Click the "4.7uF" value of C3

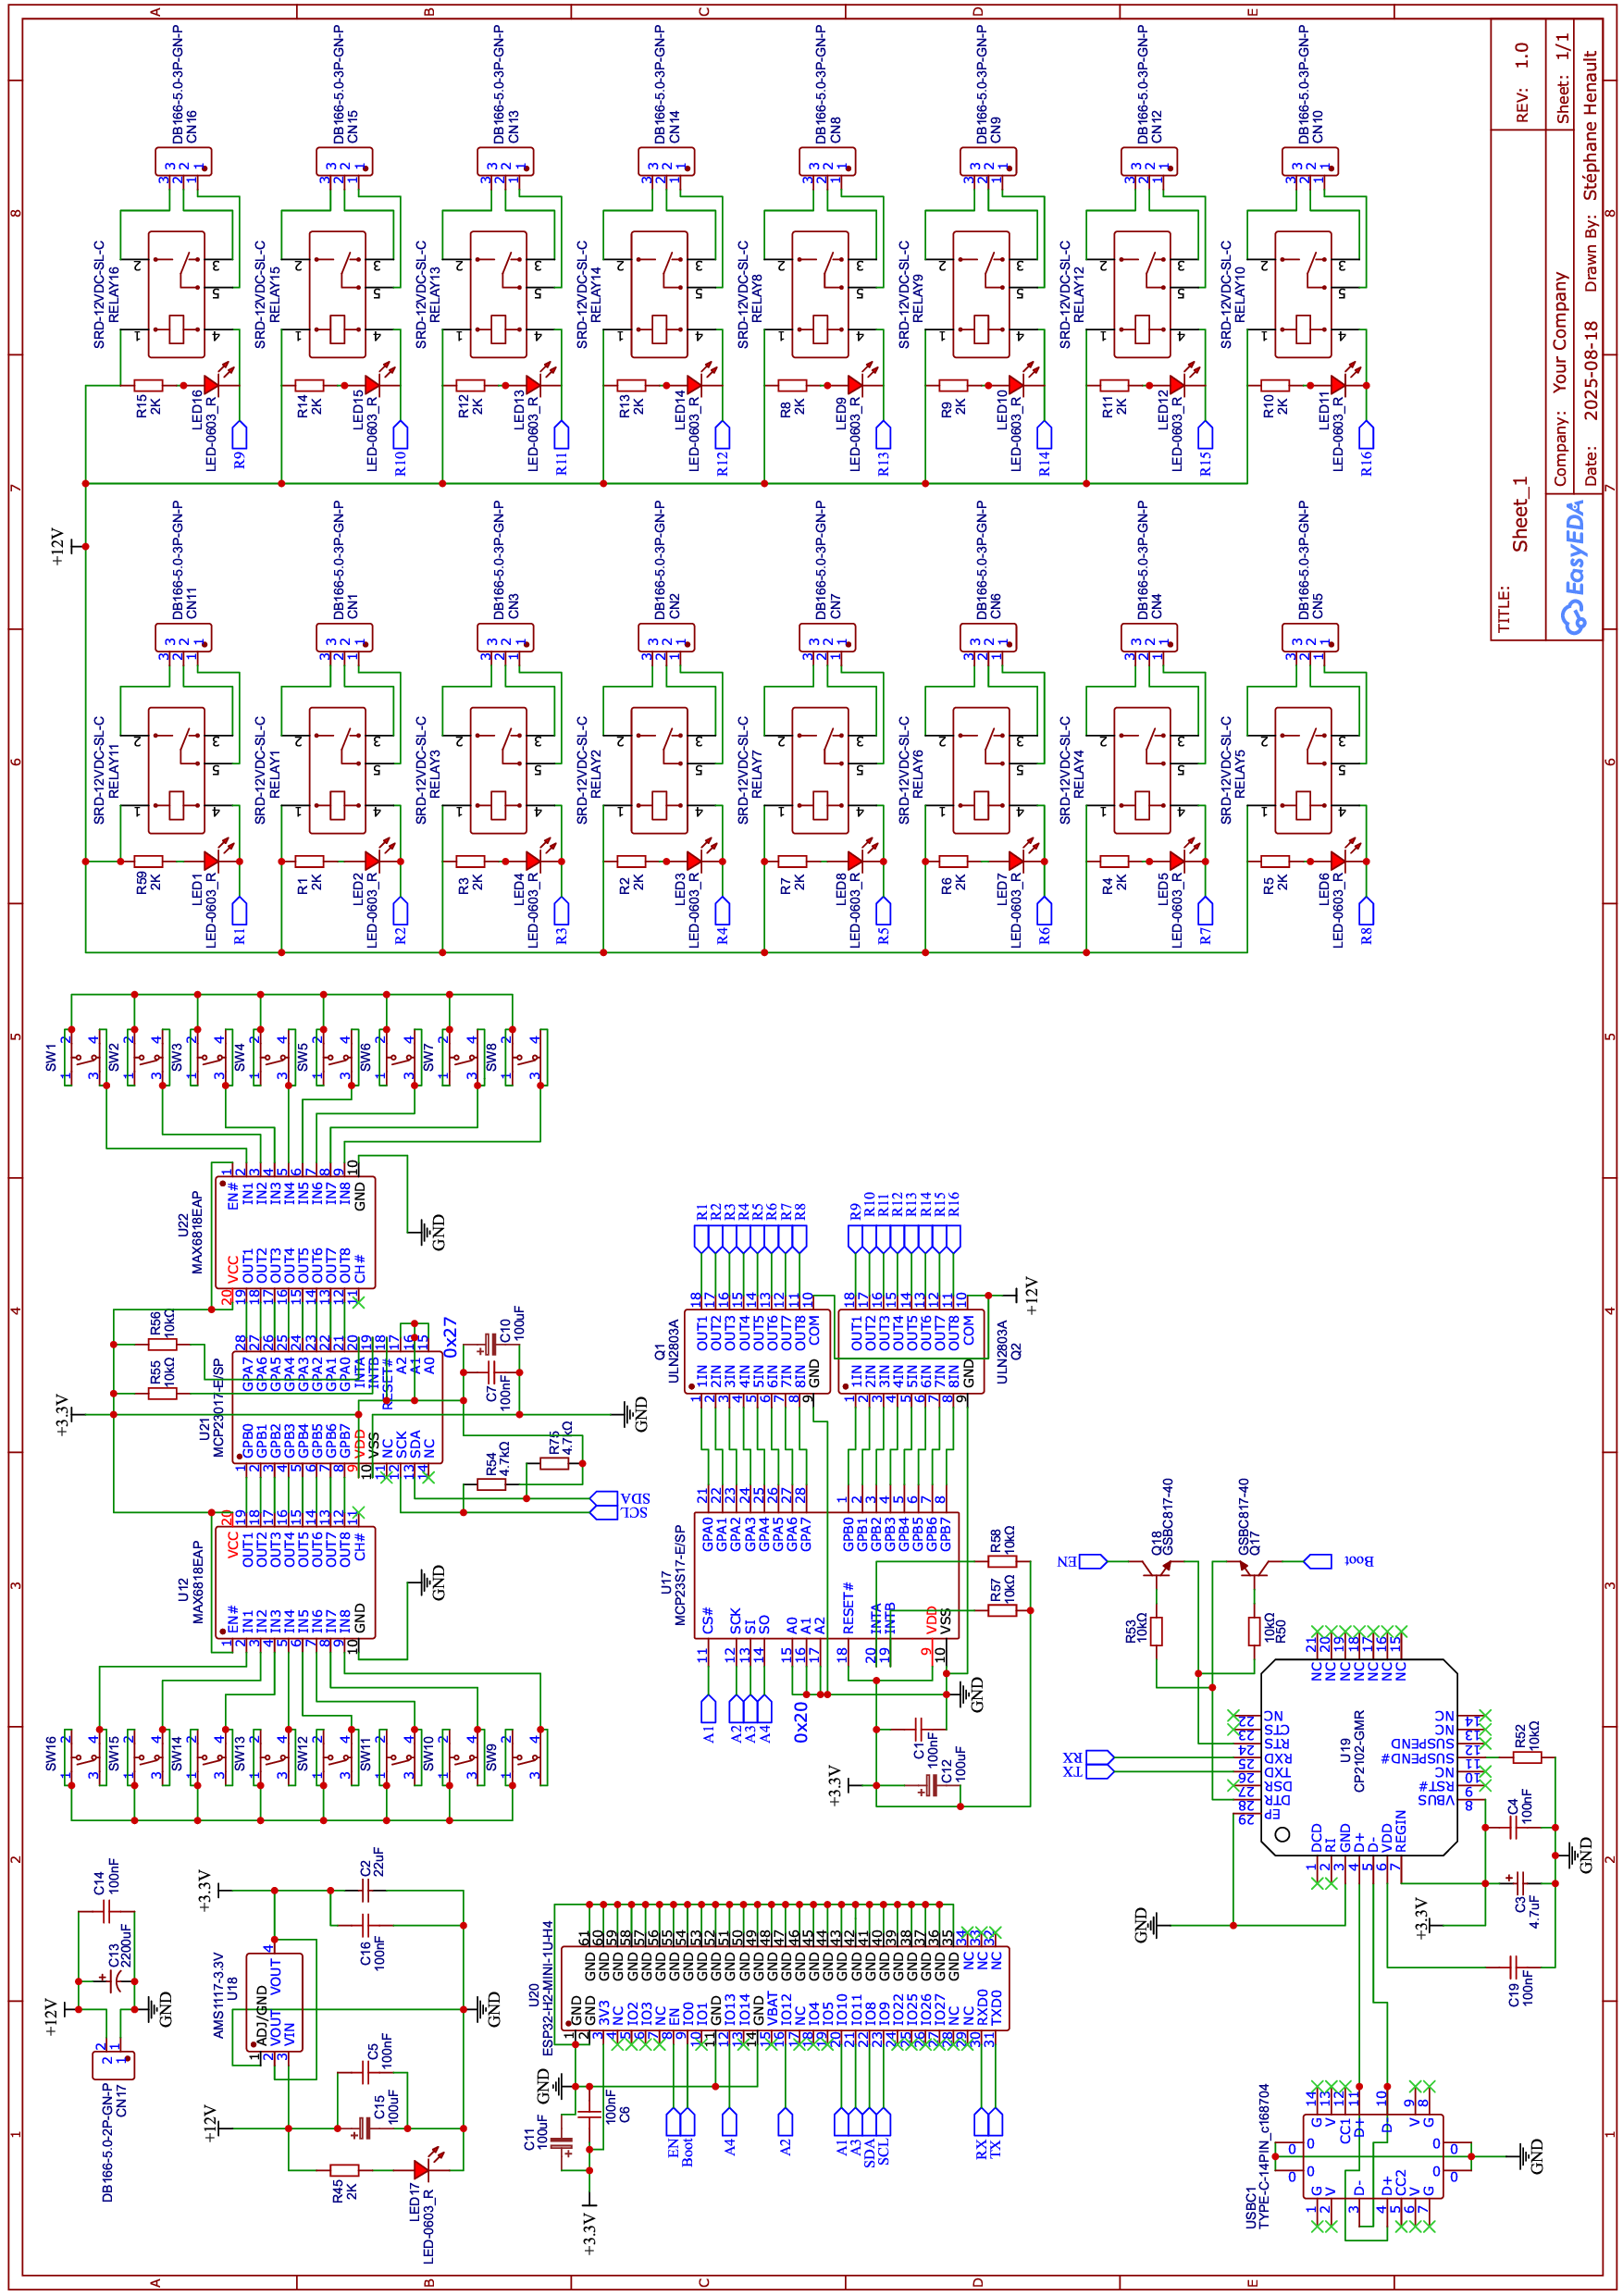pos(1535,1911)
